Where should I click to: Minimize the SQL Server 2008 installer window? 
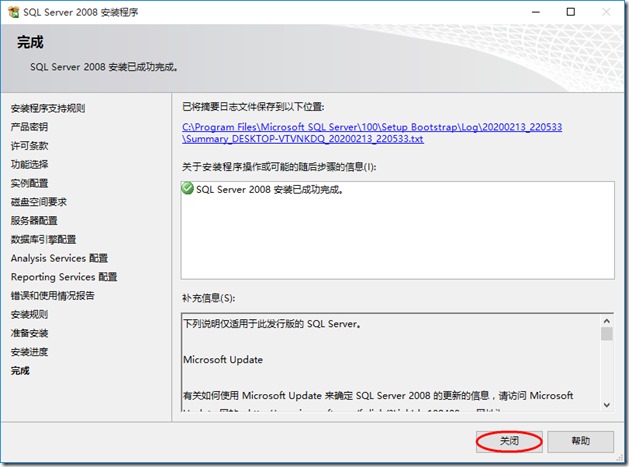(536, 12)
